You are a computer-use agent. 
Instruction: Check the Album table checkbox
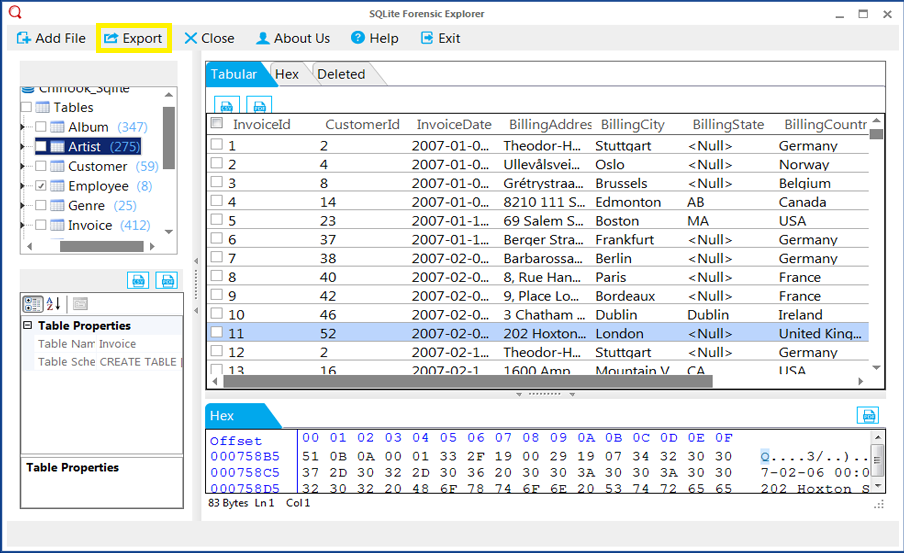click(41, 127)
